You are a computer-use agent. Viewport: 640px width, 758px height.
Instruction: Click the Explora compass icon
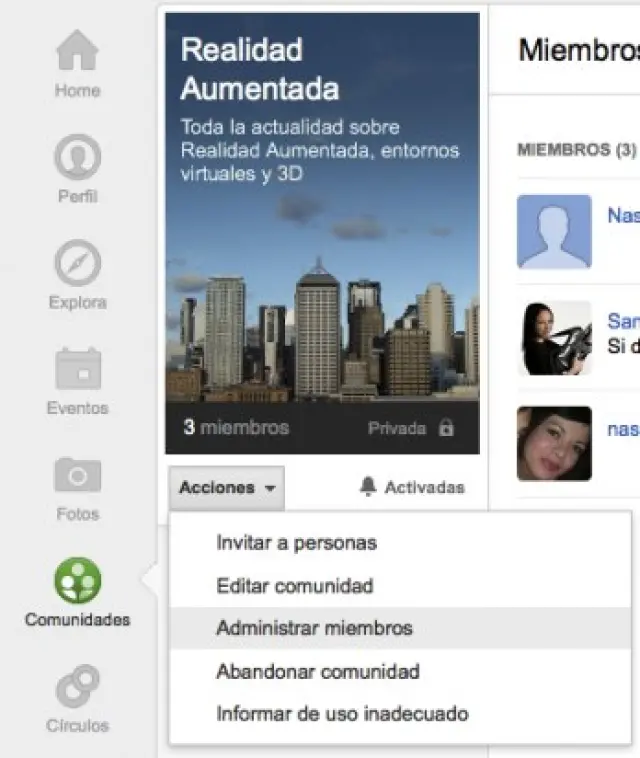(77, 263)
